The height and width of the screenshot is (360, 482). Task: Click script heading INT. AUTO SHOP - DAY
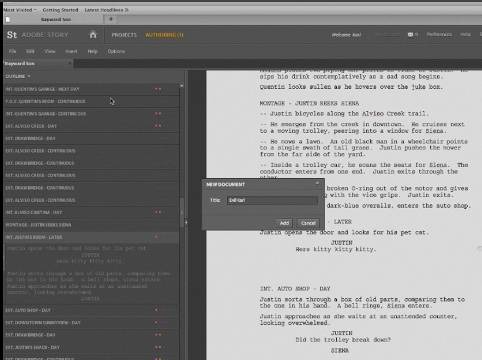(295, 289)
